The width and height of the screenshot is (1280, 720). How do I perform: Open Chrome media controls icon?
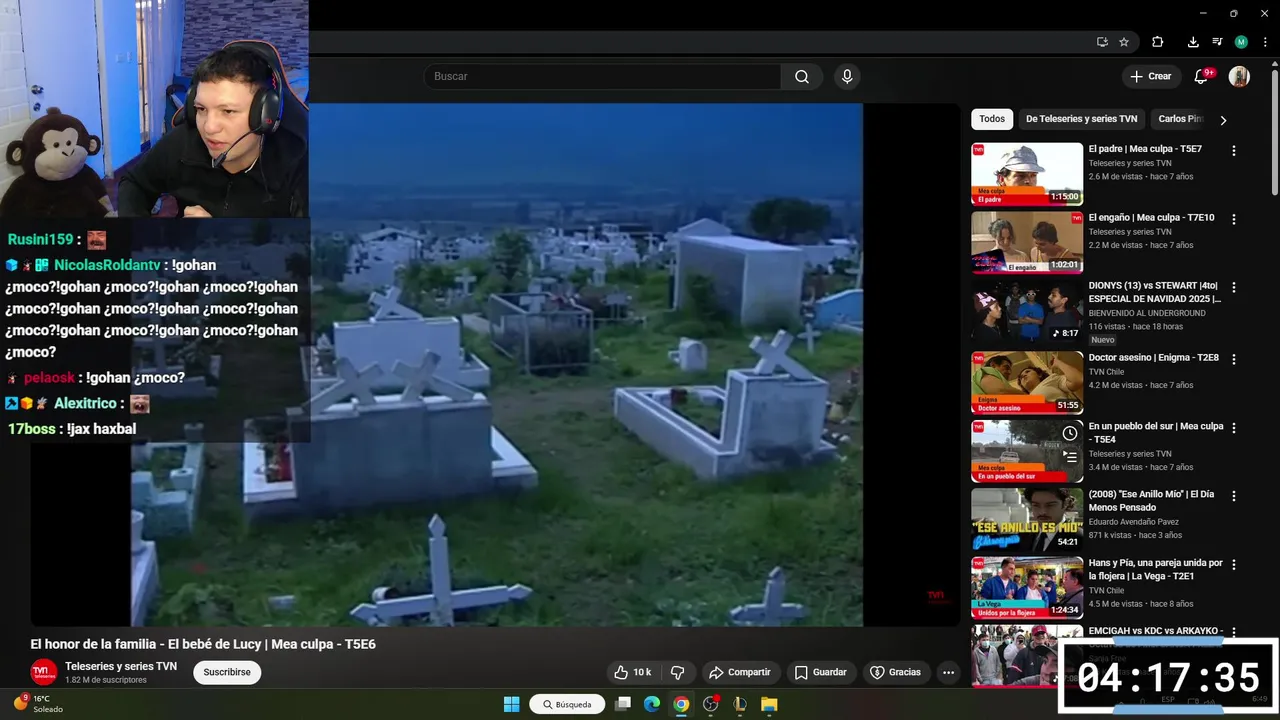1217,42
